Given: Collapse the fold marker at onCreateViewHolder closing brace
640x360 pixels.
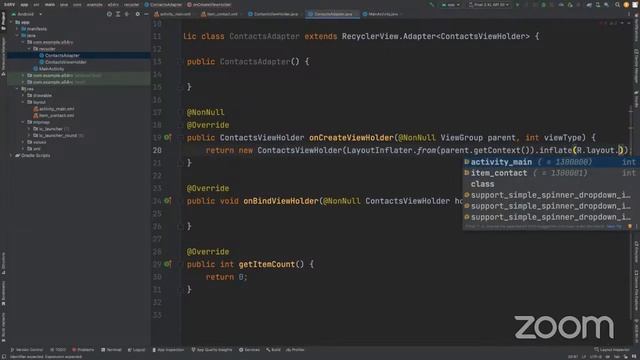Looking at the screenshot, I should (x=180, y=163).
